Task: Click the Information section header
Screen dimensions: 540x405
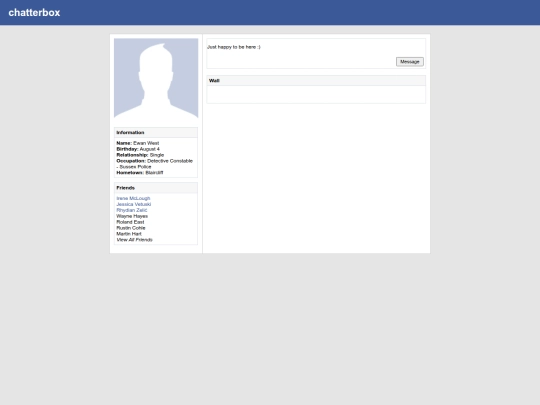Action: point(156,133)
